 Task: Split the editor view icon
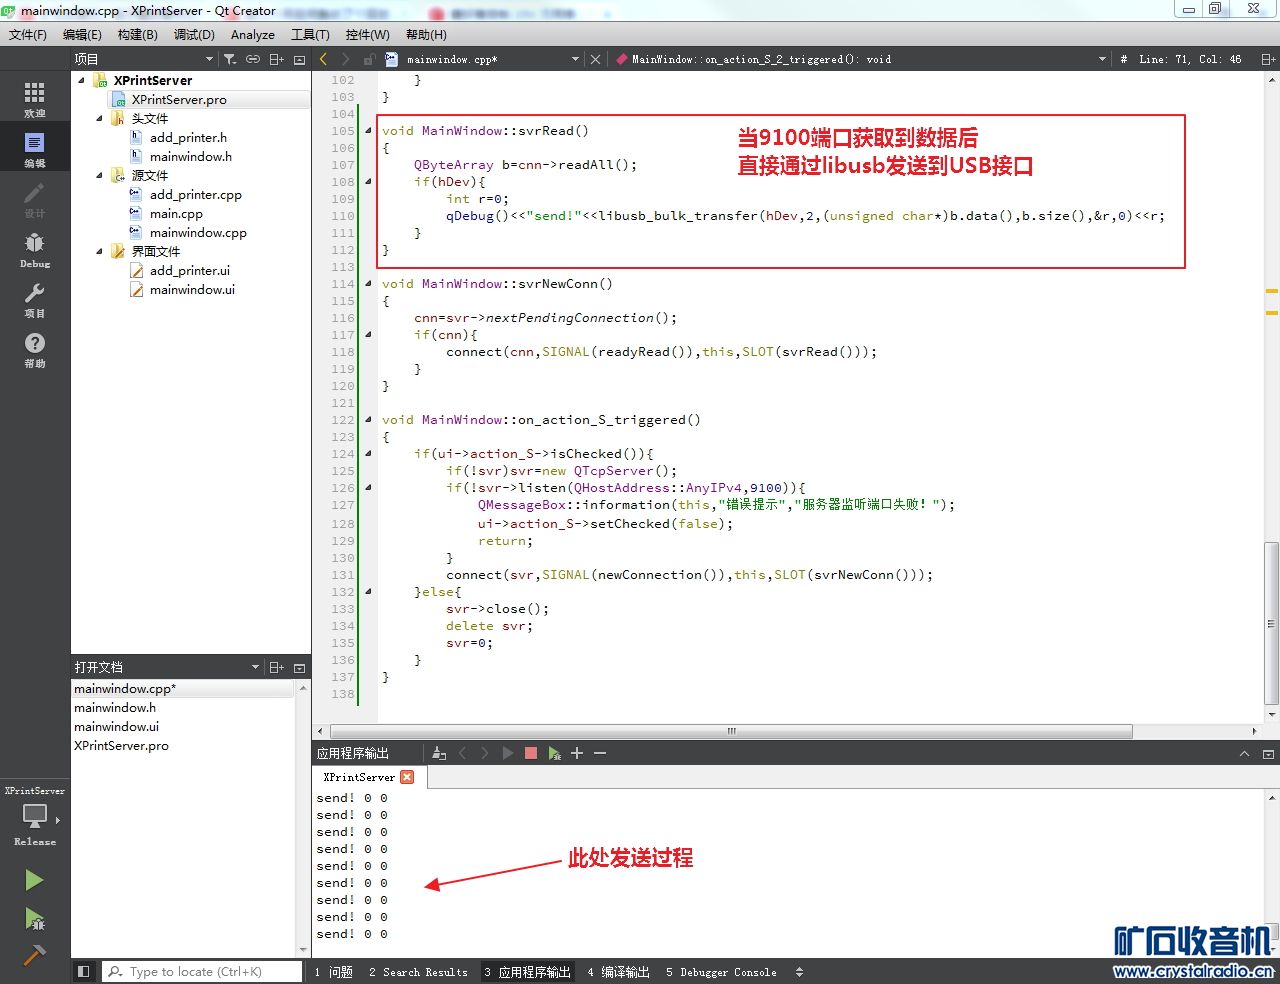tap(1267, 59)
